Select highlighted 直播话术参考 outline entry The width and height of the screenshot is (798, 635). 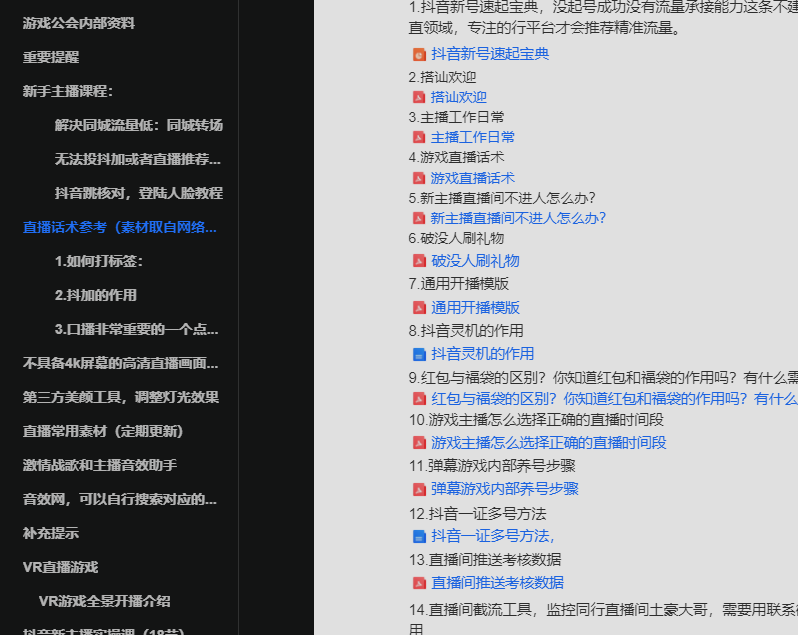120,227
